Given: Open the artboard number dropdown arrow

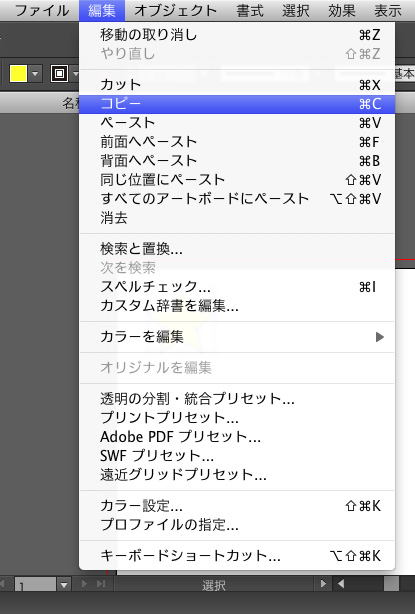Looking at the screenshot, I should [64, 585].
